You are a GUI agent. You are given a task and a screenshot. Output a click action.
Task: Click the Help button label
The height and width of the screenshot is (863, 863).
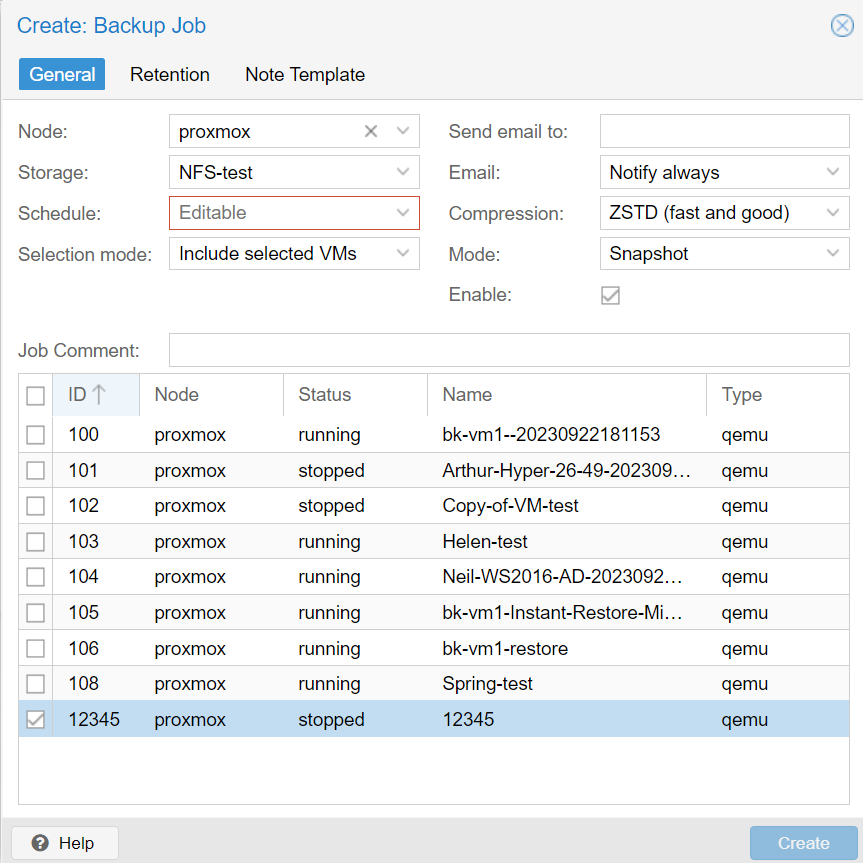tap(77, 843)
